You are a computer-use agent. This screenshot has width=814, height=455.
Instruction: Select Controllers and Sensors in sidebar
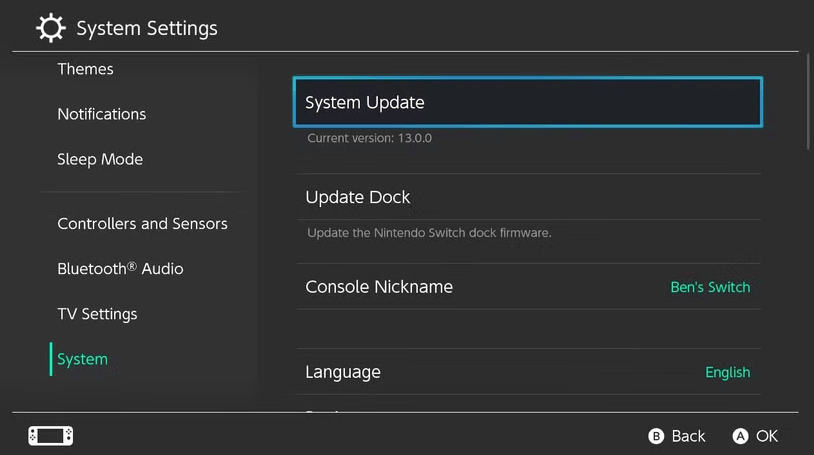tap(142, 224)
